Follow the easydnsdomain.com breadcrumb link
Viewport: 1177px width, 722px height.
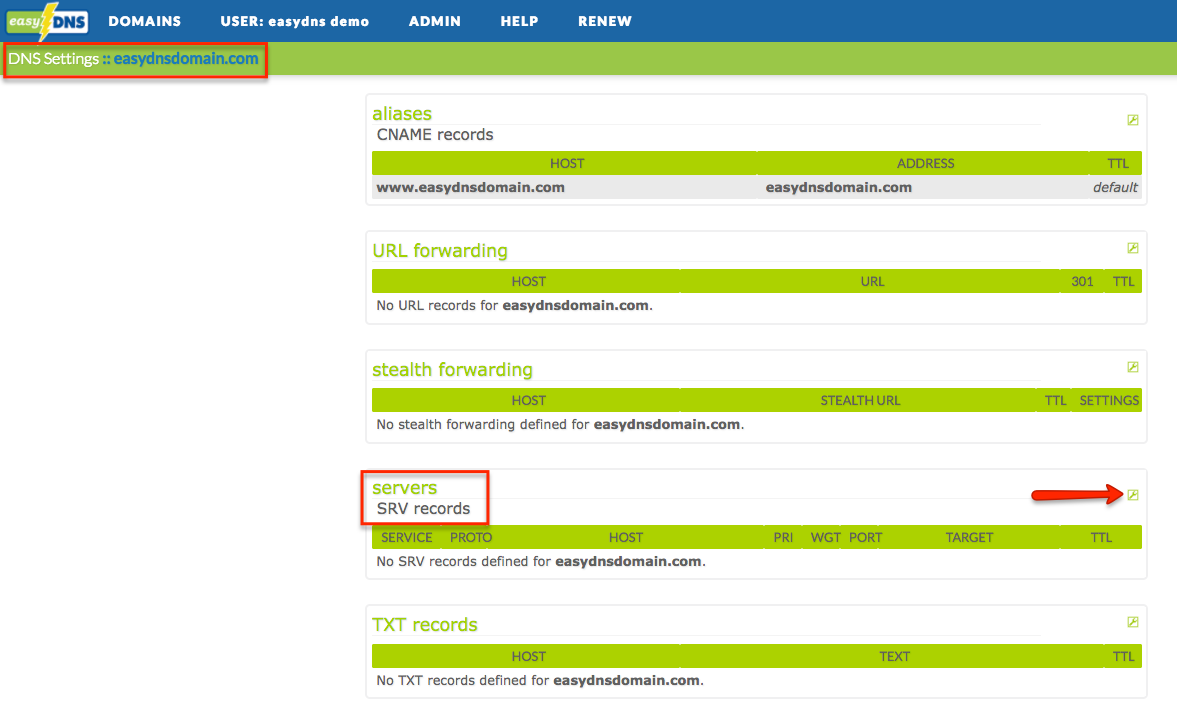[185, 59]
